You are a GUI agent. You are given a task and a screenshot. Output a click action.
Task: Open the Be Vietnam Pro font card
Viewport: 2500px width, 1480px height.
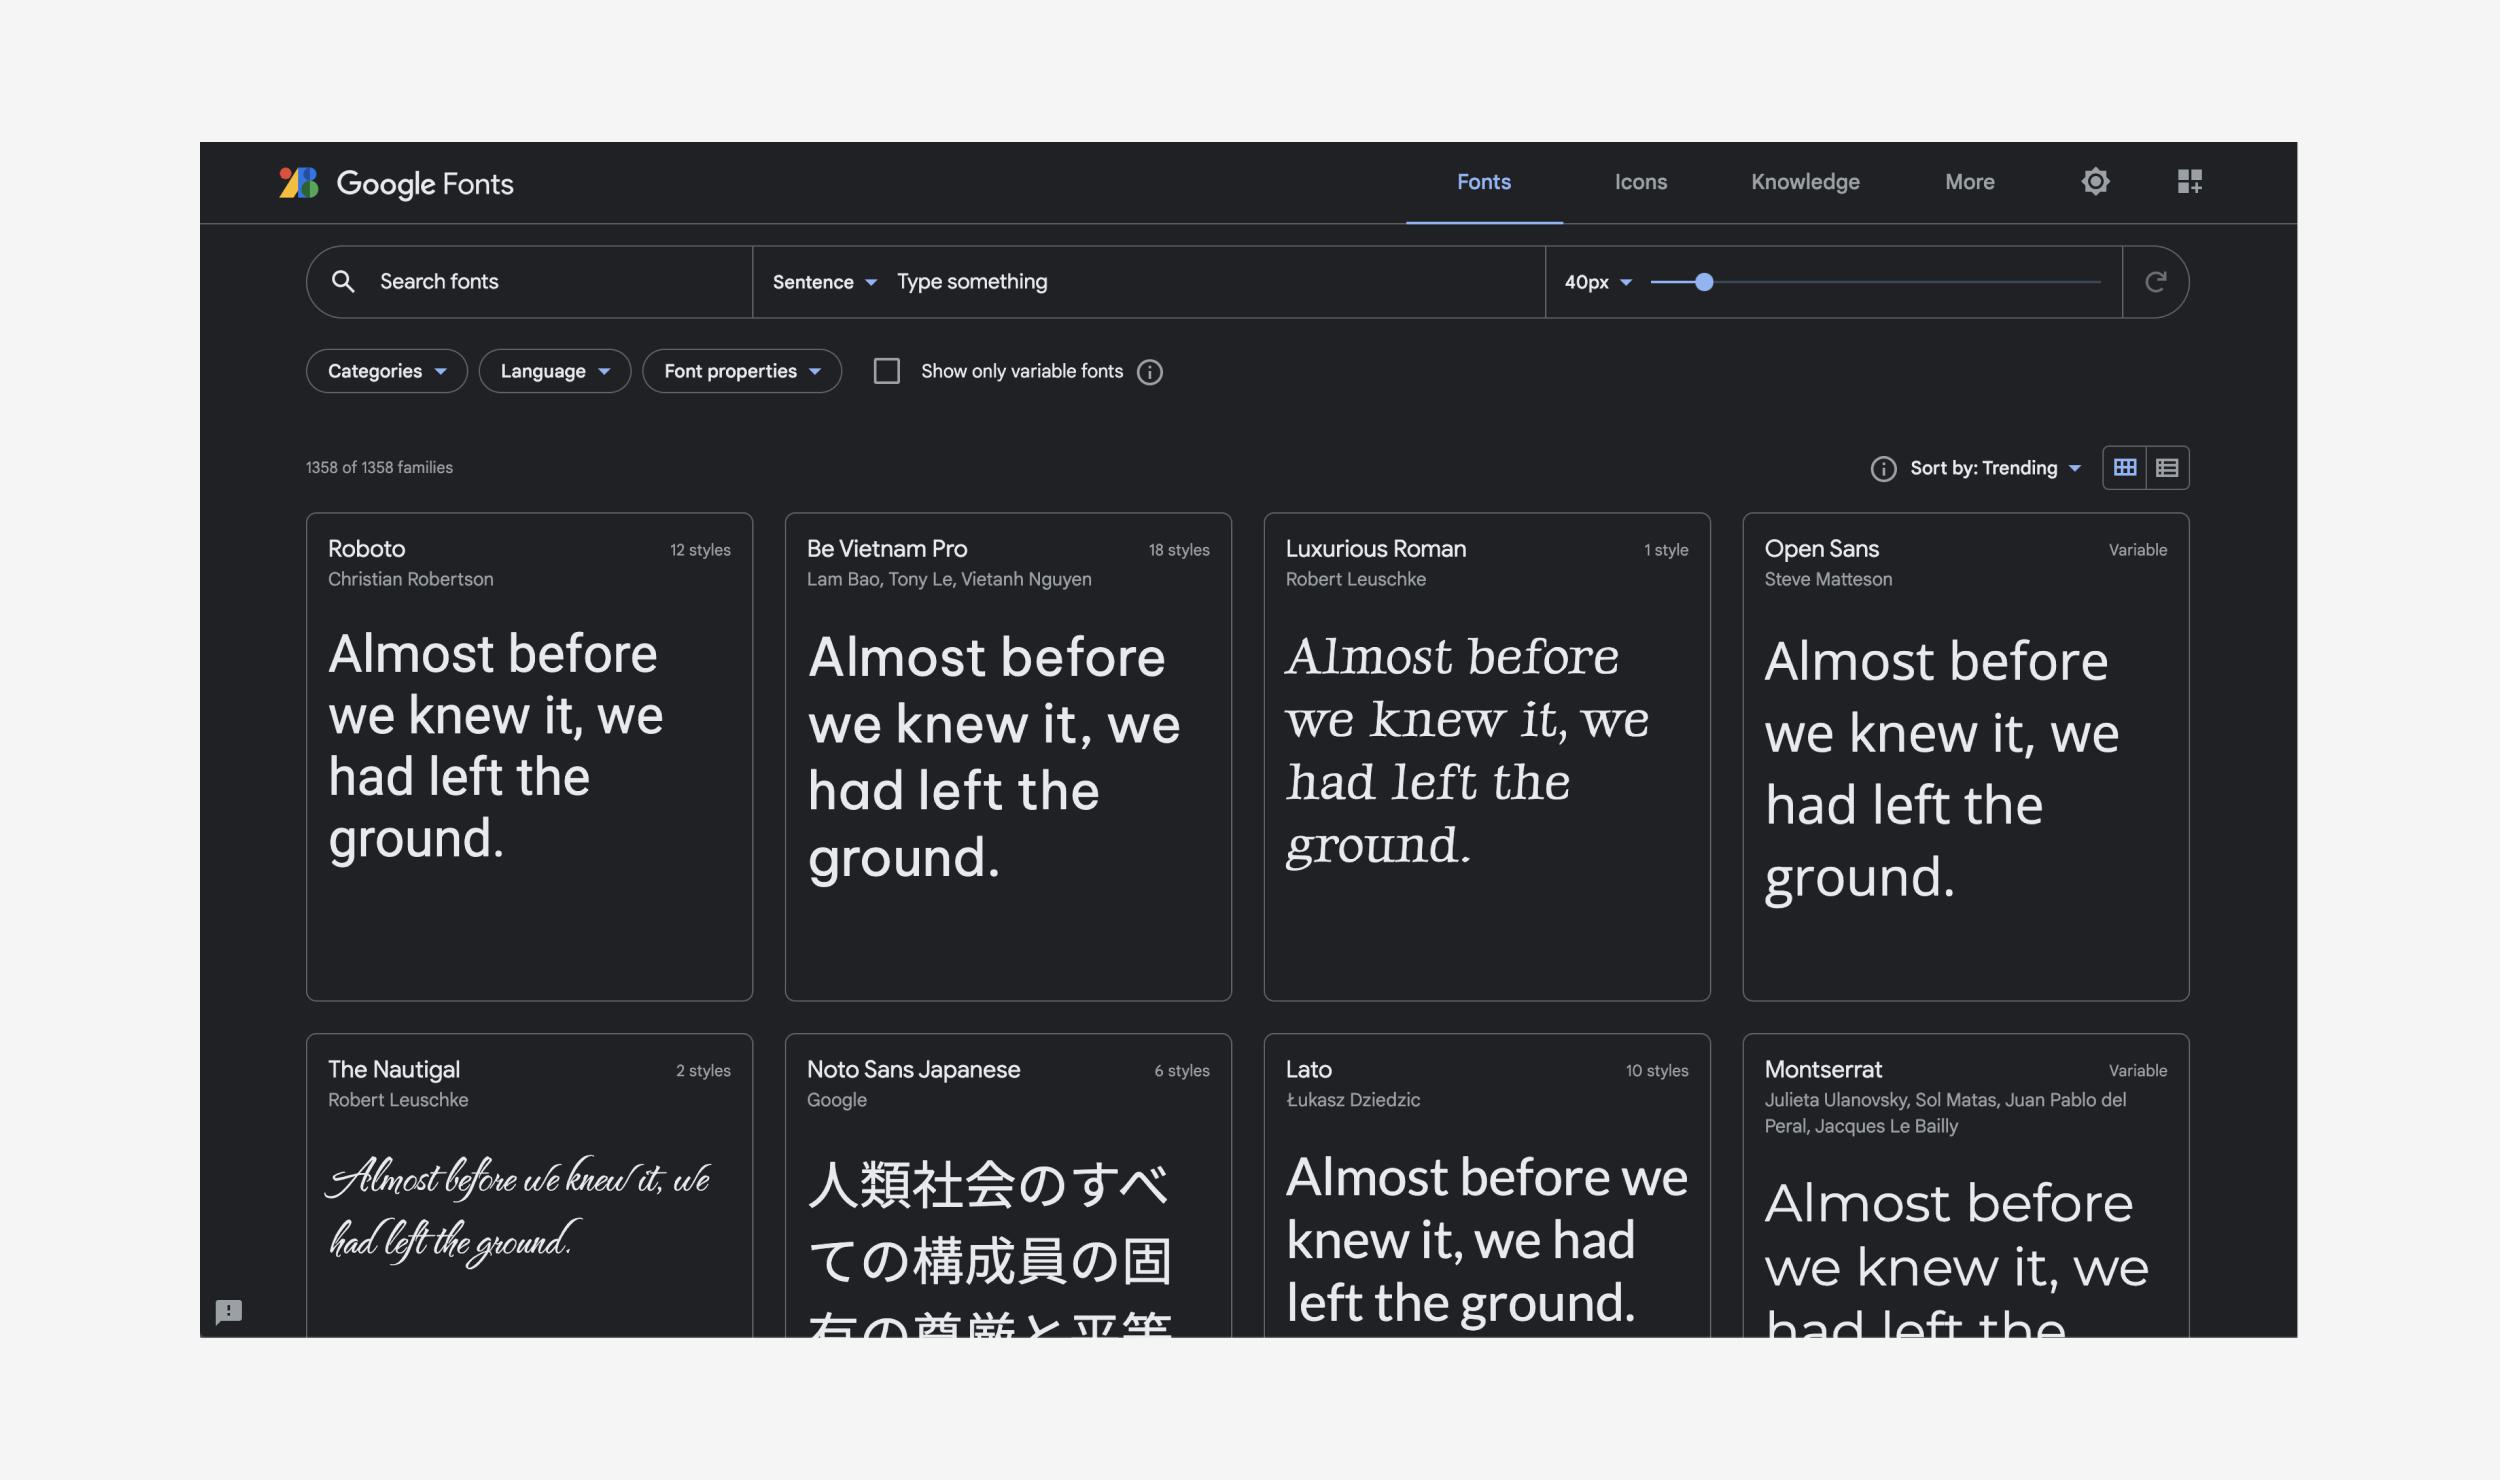1008,757
